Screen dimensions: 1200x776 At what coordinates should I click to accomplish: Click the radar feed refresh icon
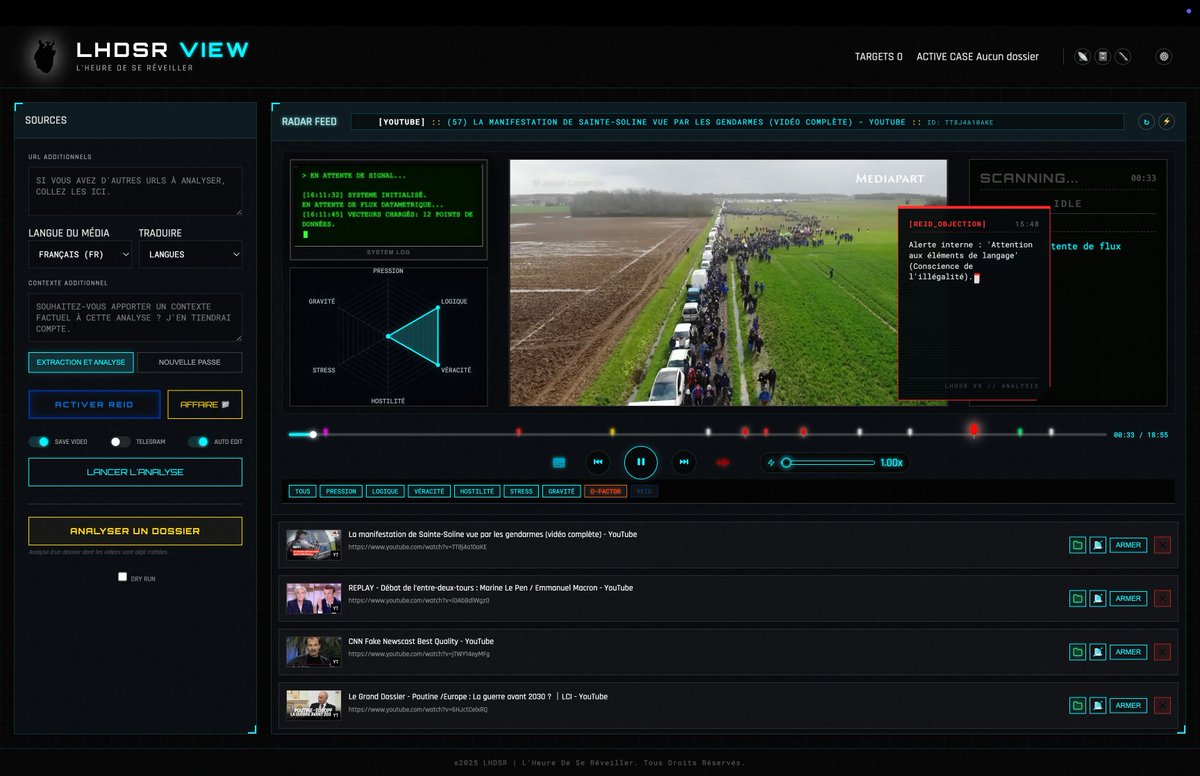click(1147, 122)
